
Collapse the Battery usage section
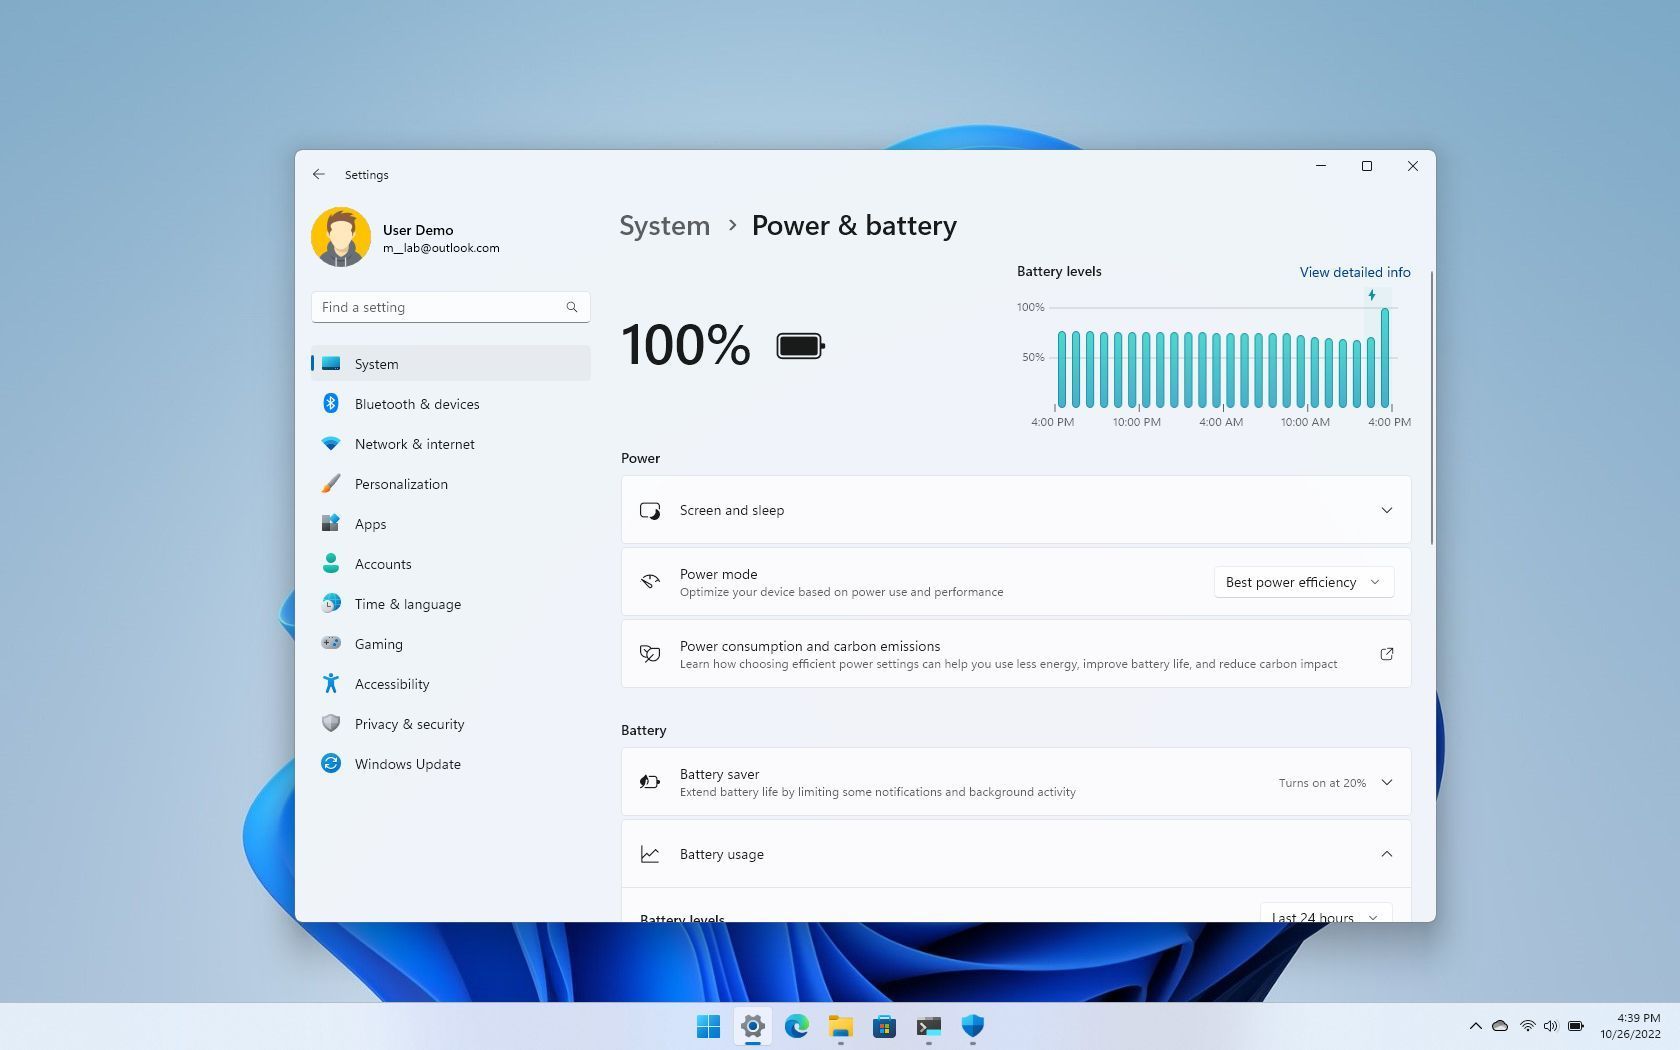(x=1387, y=854)
